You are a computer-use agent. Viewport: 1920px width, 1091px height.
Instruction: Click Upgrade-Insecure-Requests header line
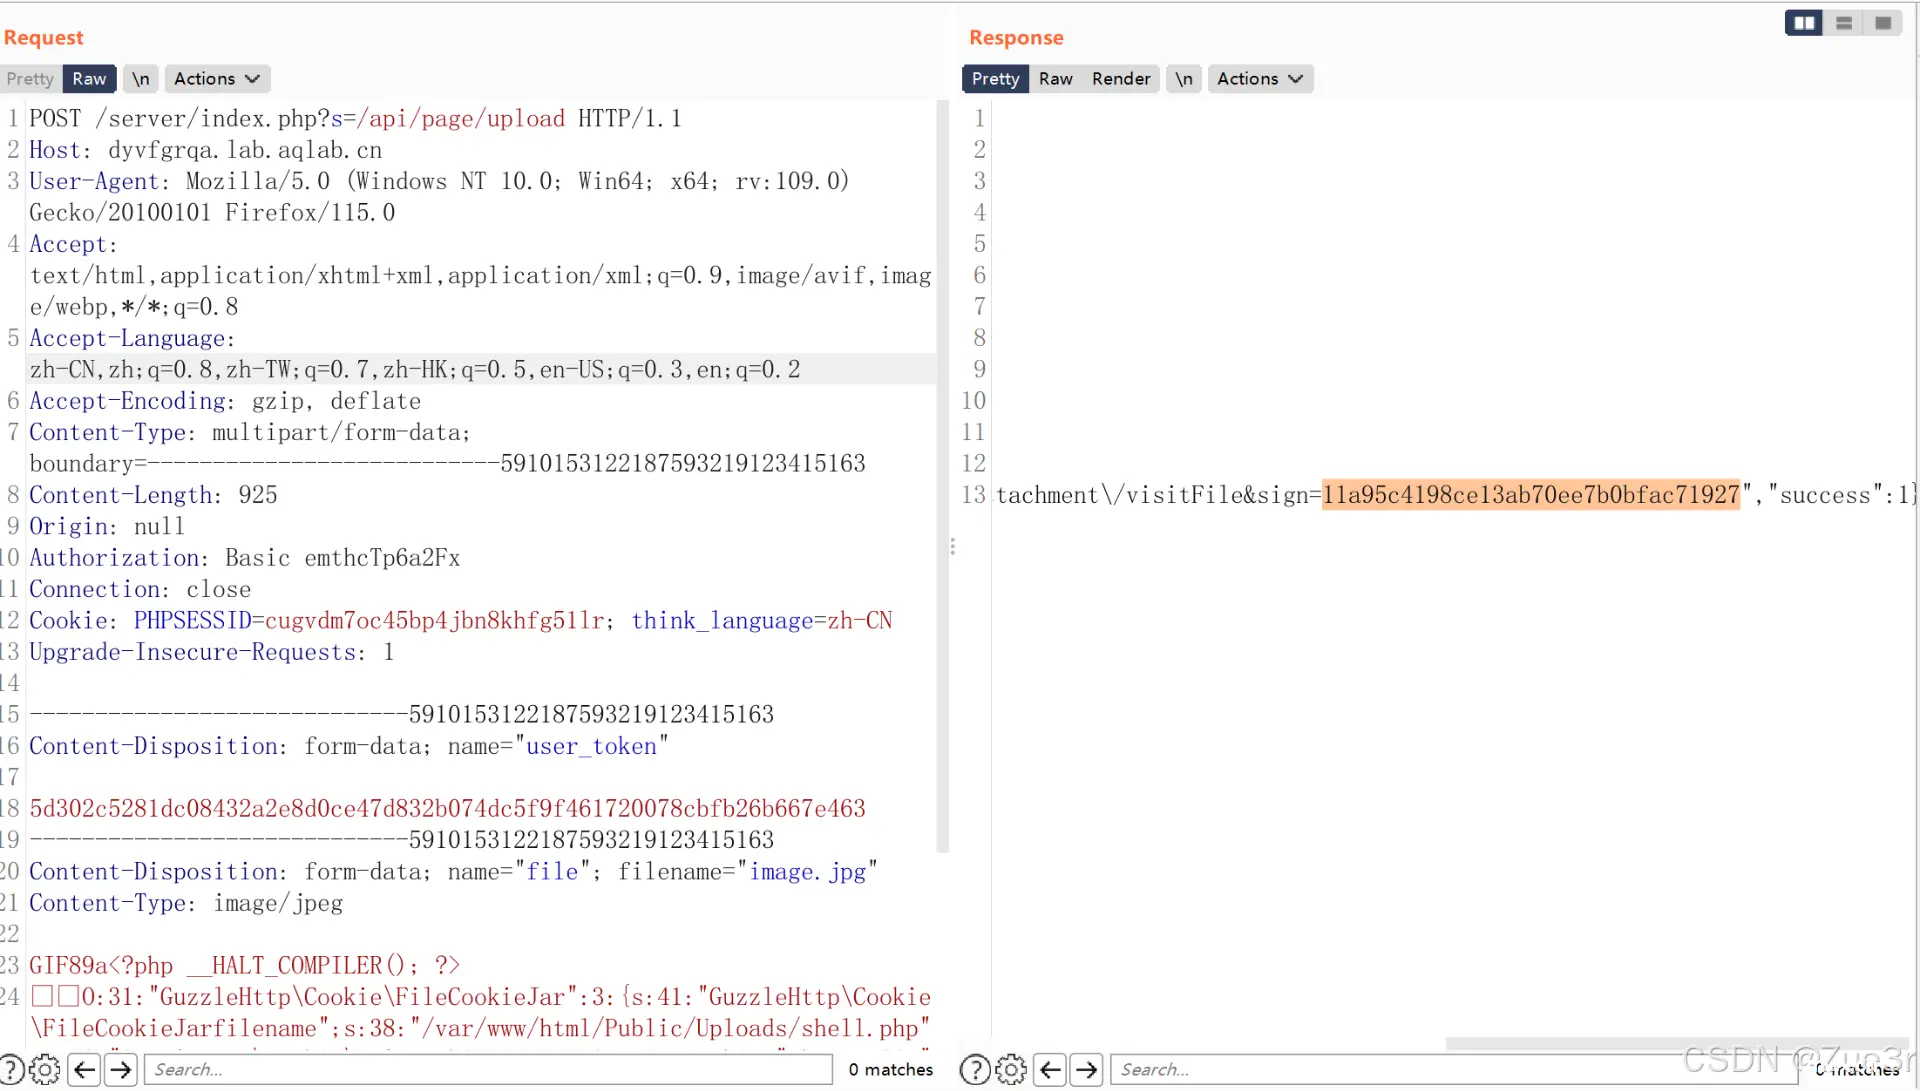pos(212,652)
